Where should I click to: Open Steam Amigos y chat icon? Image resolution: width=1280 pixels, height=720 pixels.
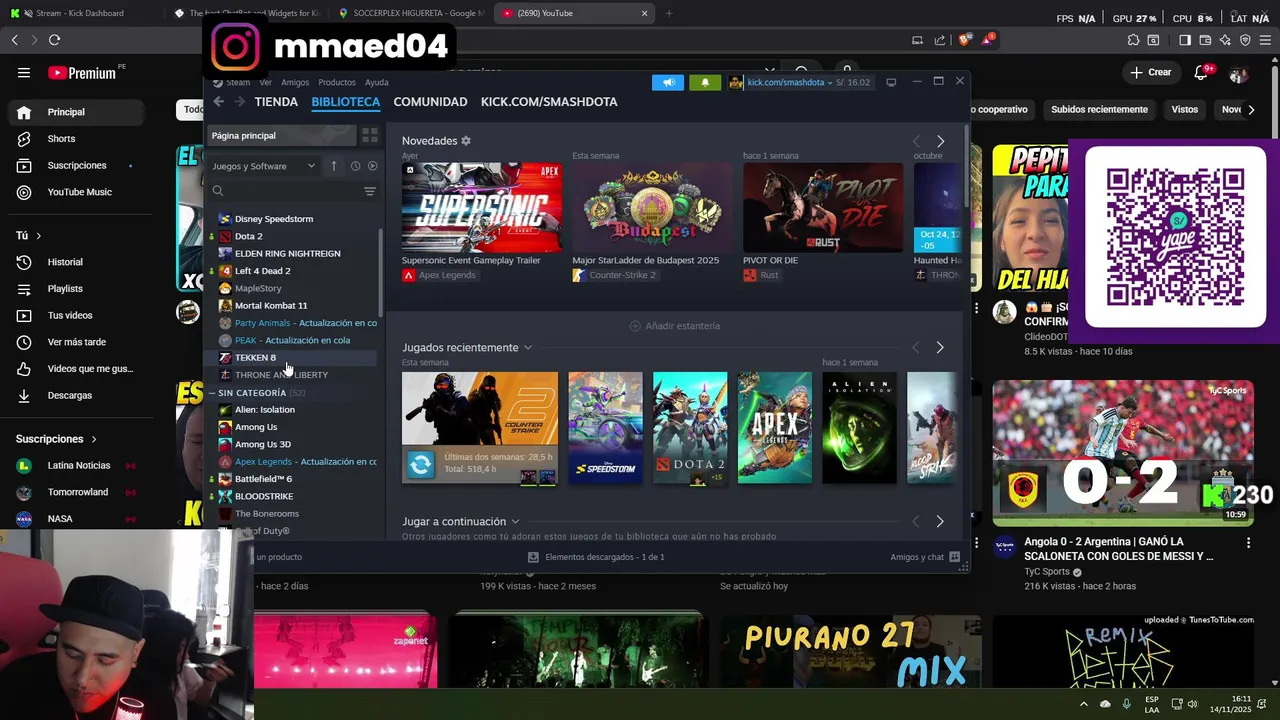[954, 557]
